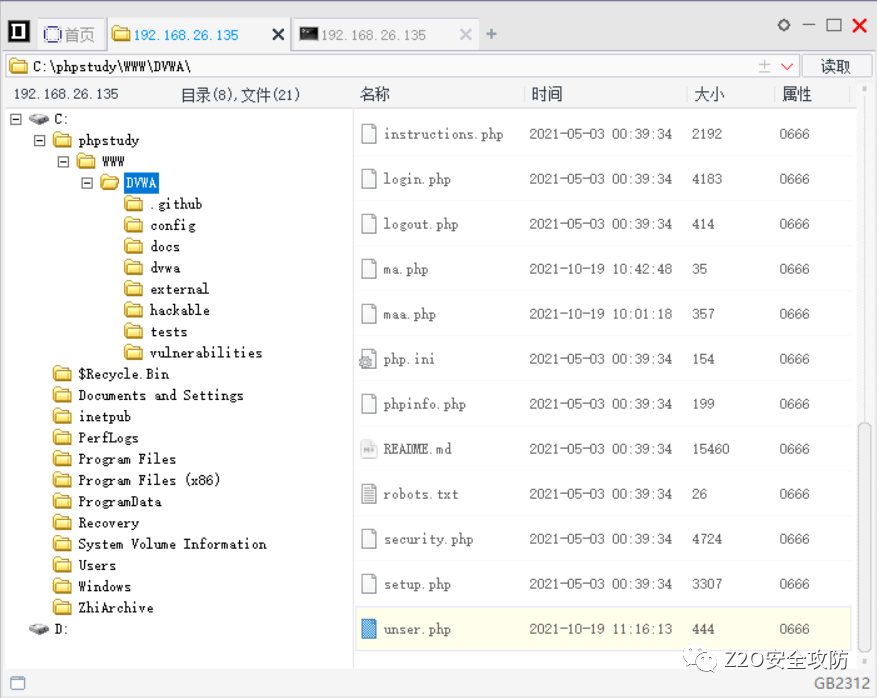Select the Recovery folder

(x=109, y=522)
